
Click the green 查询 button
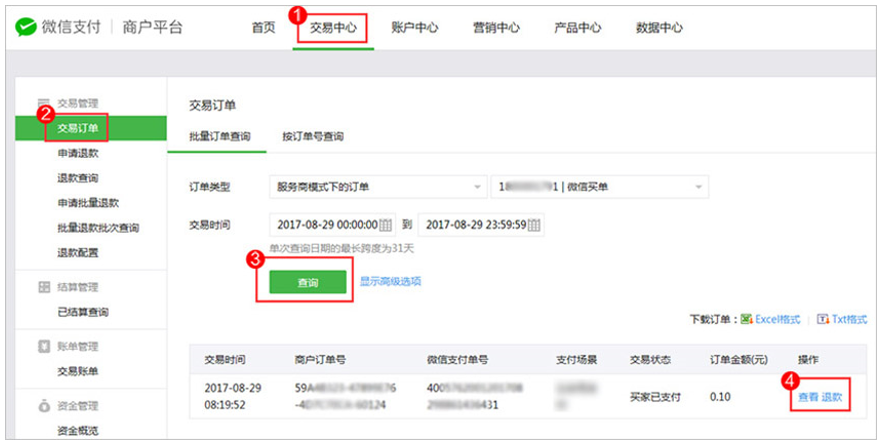tap(308, 282)
